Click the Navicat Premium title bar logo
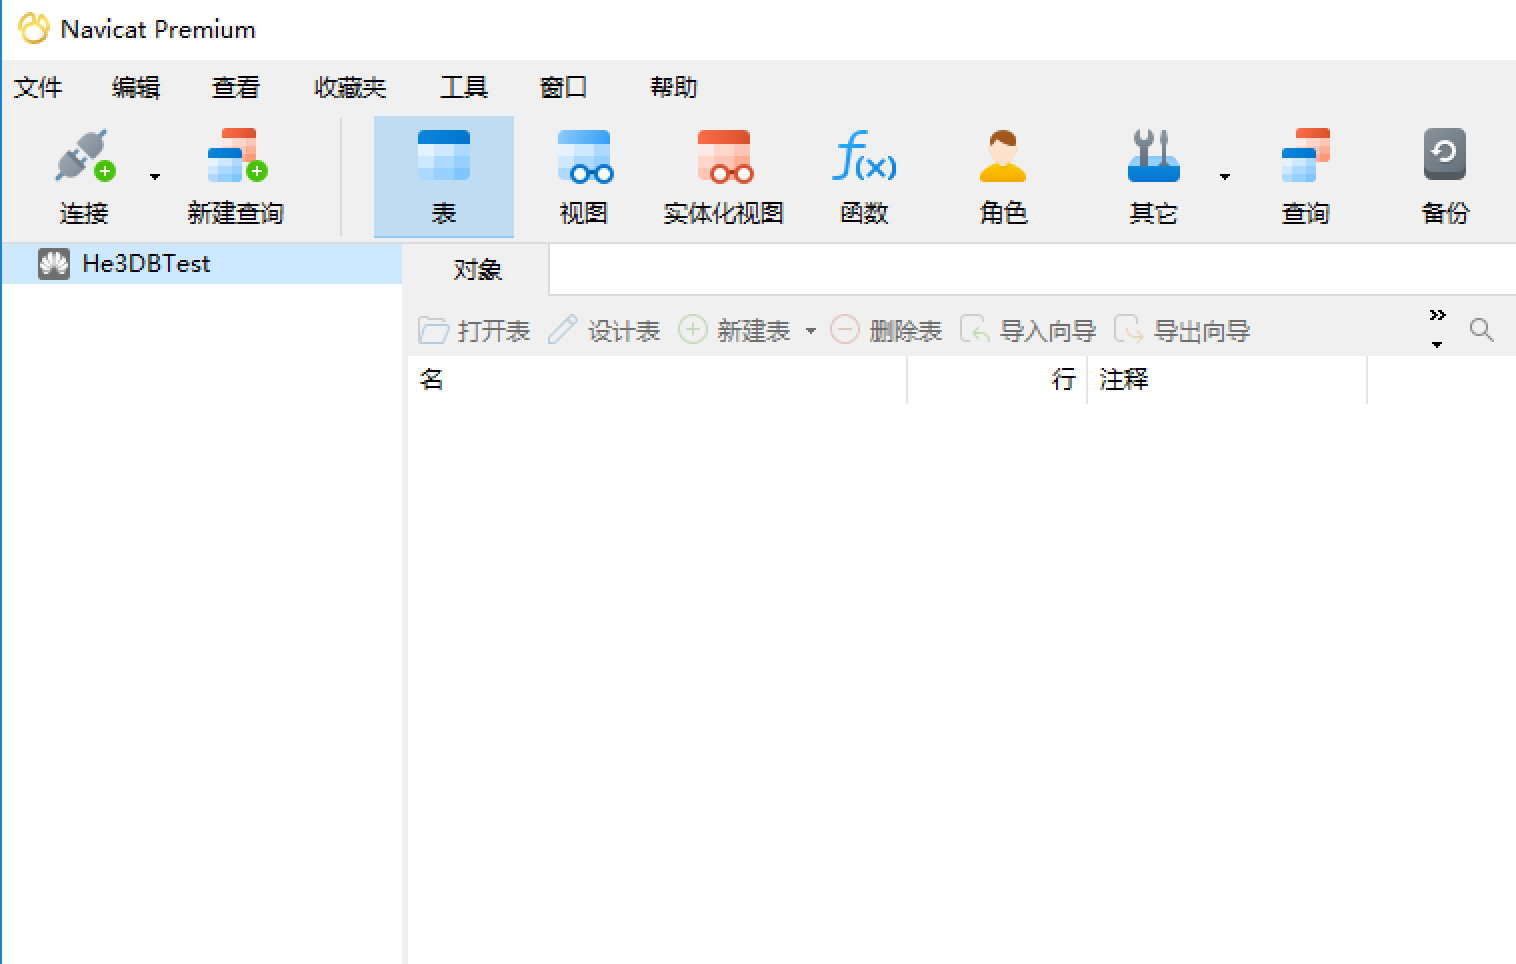 pyautogui.click(x=33, y=29)
